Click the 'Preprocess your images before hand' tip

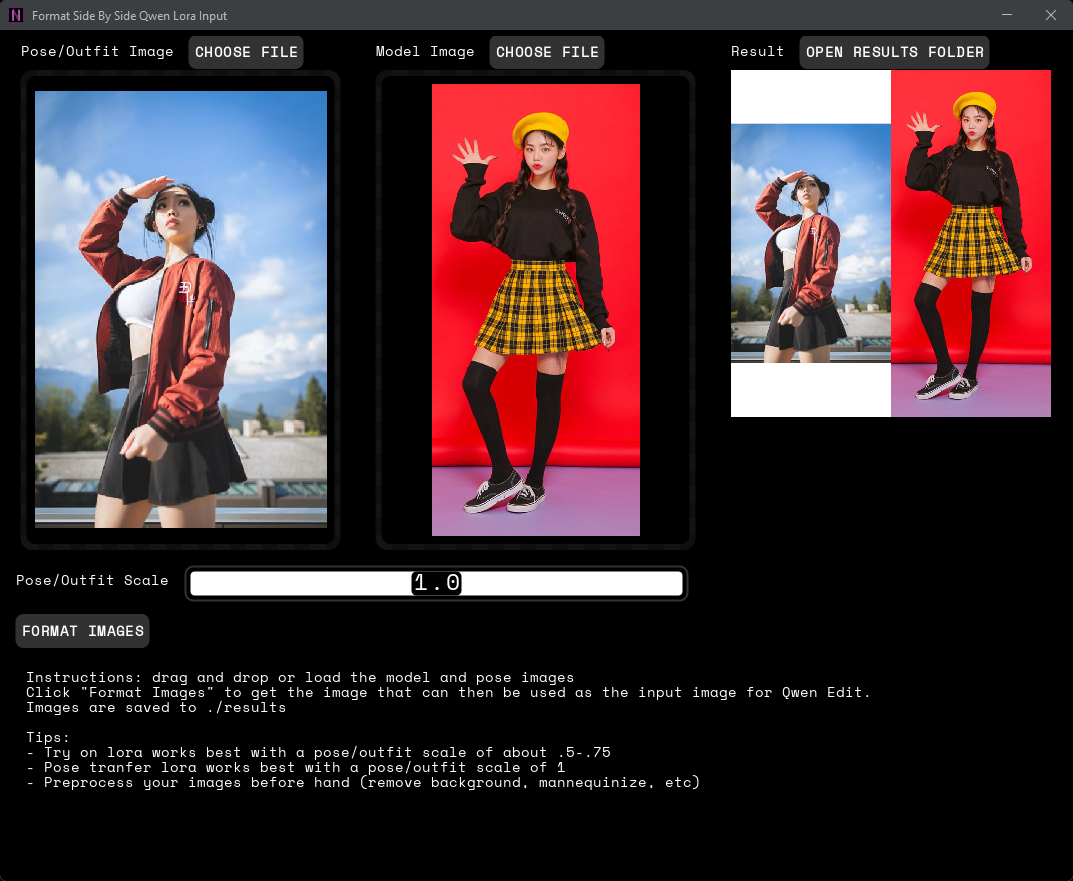(363, 782)
